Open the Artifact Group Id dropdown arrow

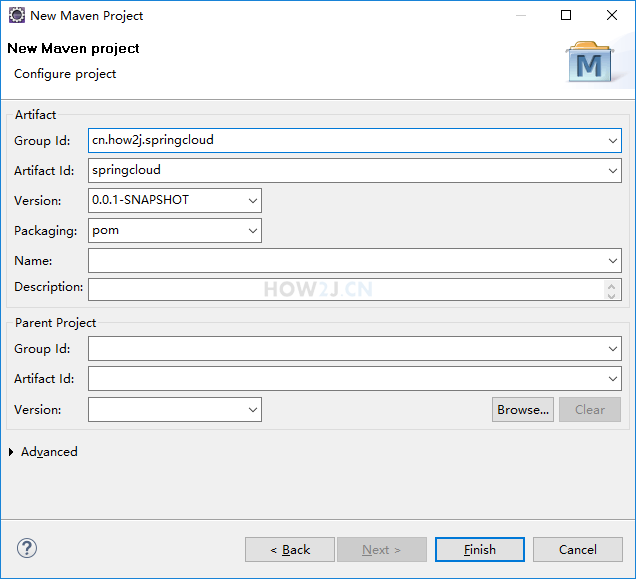click(613, 141)
